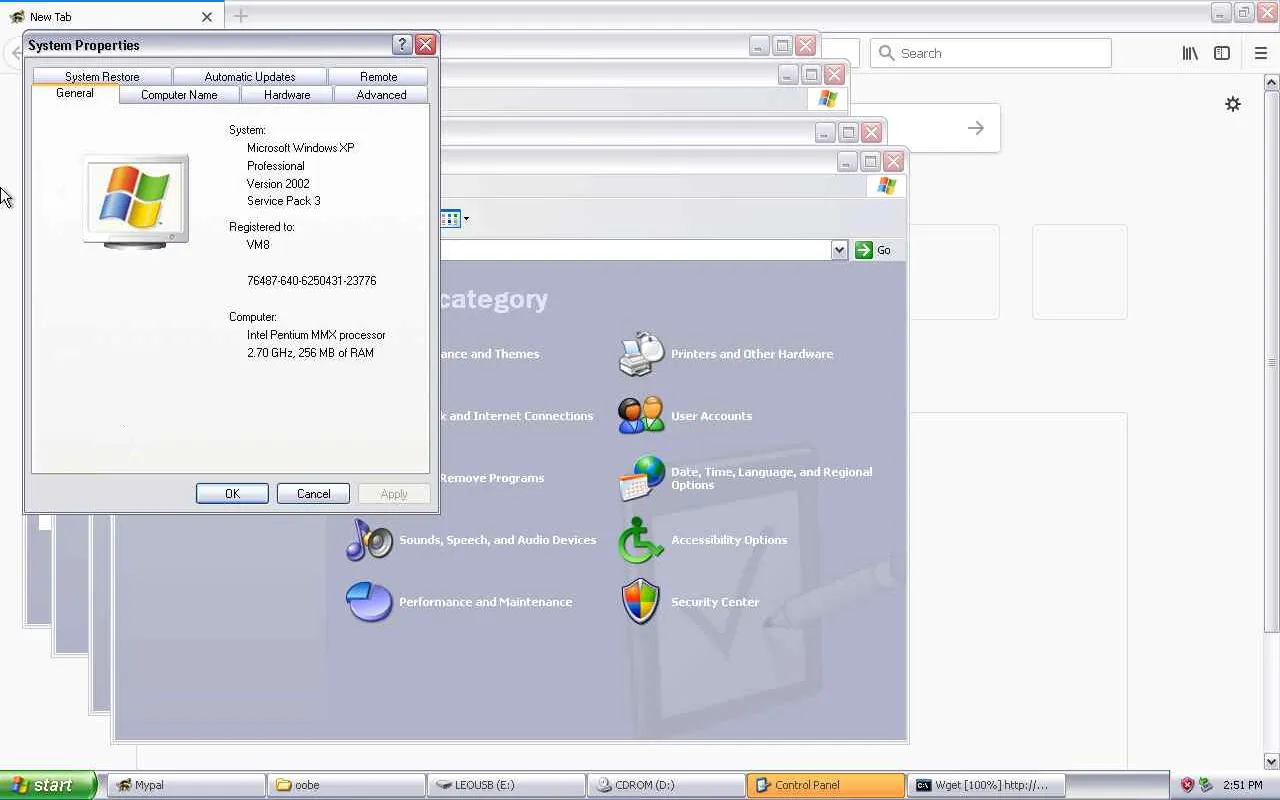Click the Control Panel taskbar button

click(826, 785)
